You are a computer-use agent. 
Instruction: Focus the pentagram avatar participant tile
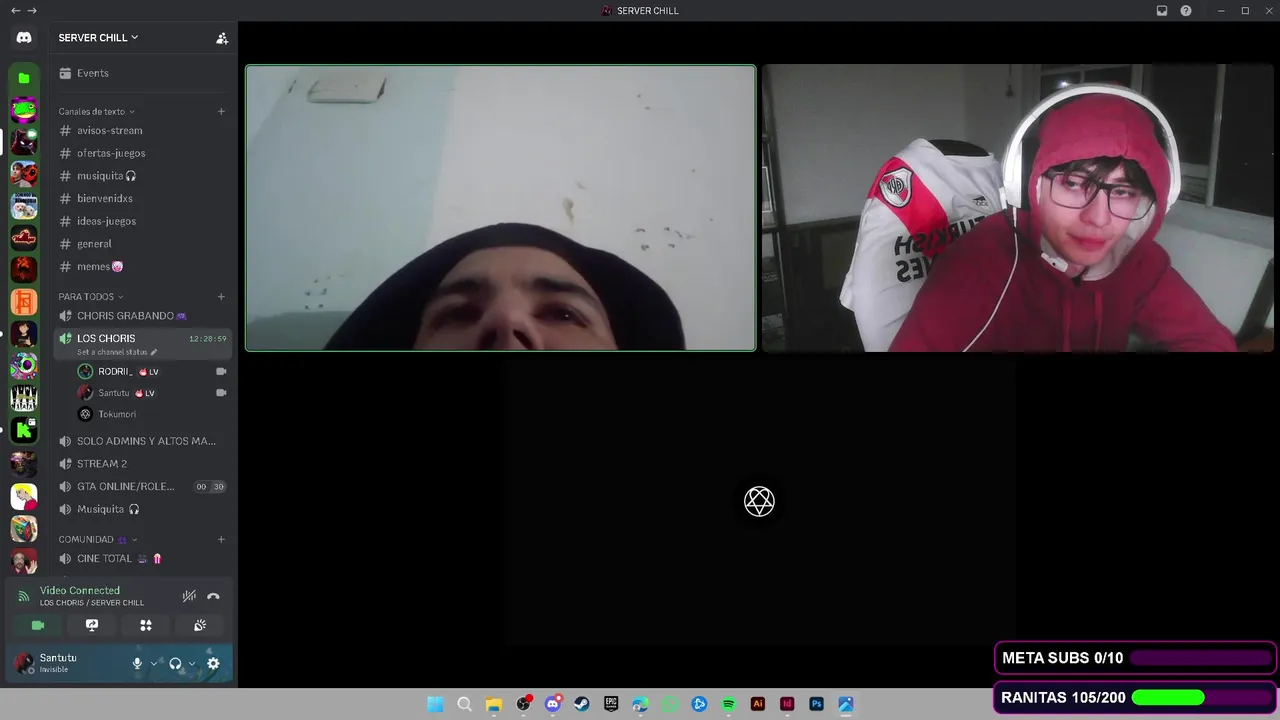[760, 502]
